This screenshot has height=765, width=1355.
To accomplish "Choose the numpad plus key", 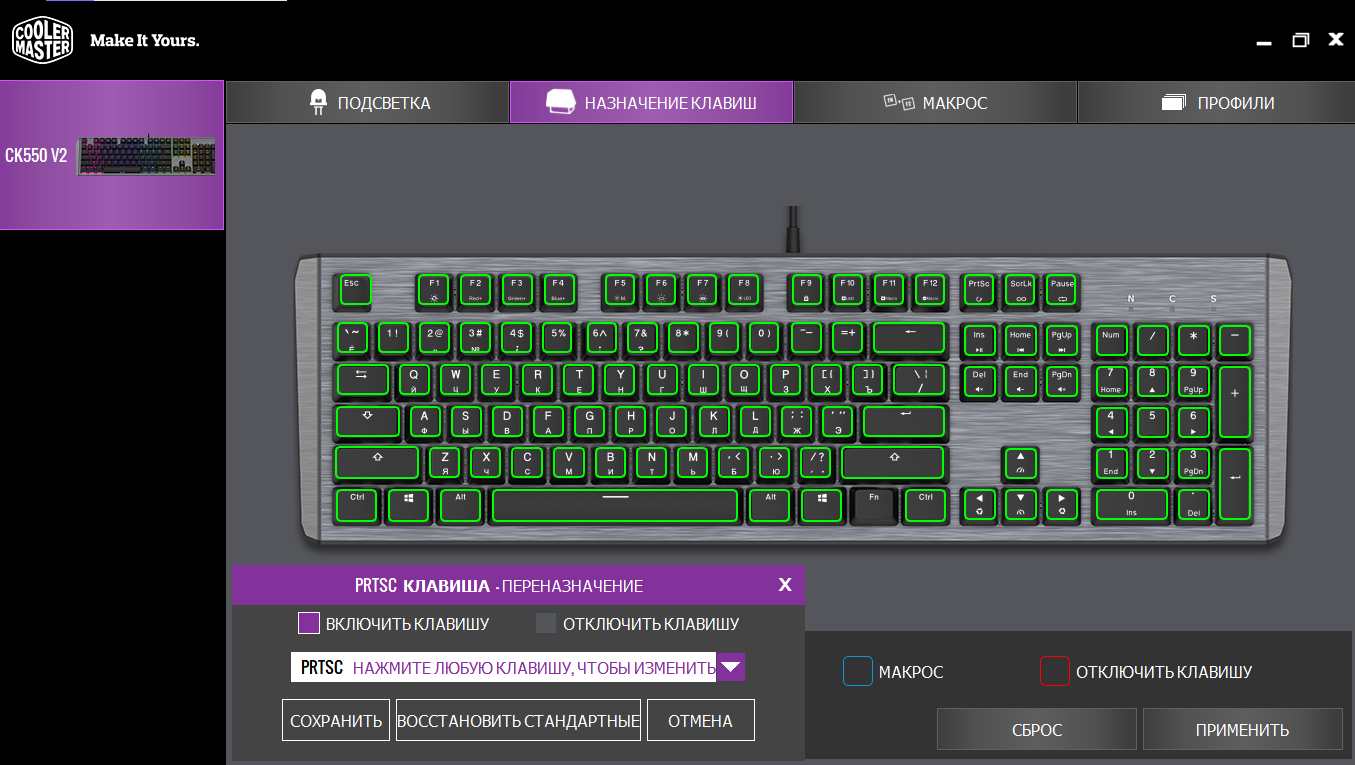I will click(x=1235, y=401).
